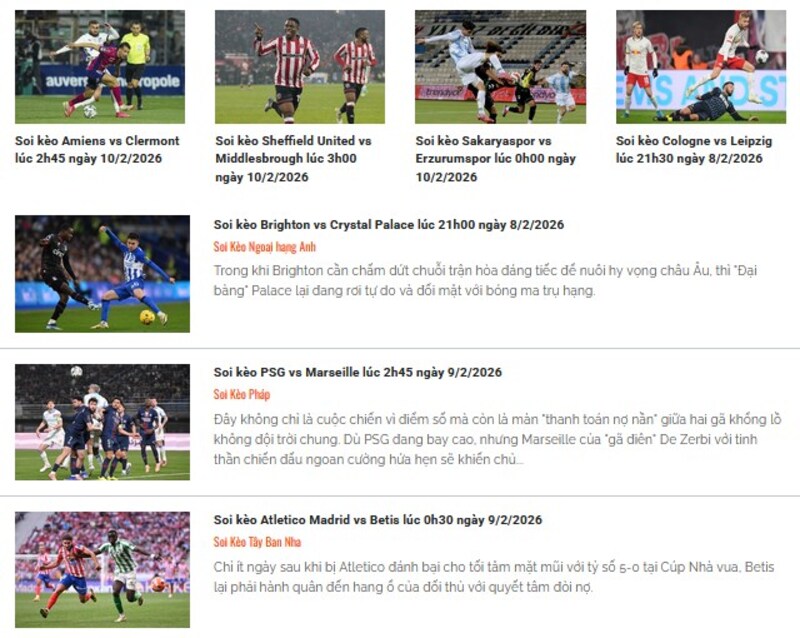The image size is (800, 638).
Task: Click the Brighton article summary text
Action: click(x=485, y=280)
